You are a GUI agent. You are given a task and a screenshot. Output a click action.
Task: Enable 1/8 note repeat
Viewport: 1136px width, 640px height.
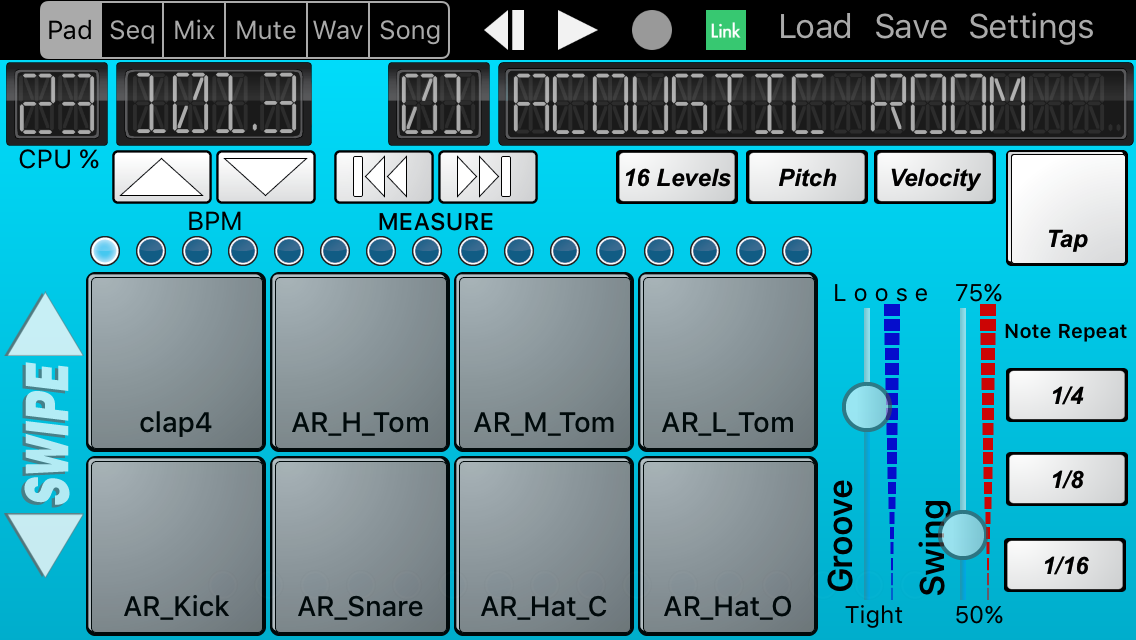point(1067,479)
